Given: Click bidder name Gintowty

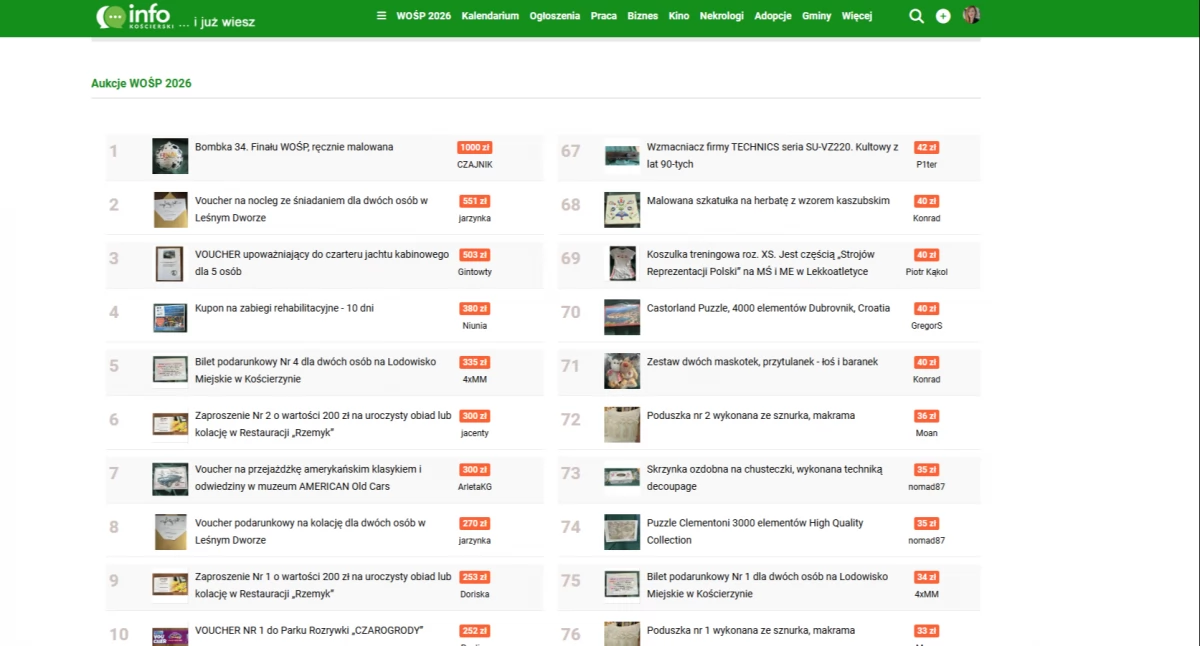Looking at the screenshot, I should tap(475, 272).
